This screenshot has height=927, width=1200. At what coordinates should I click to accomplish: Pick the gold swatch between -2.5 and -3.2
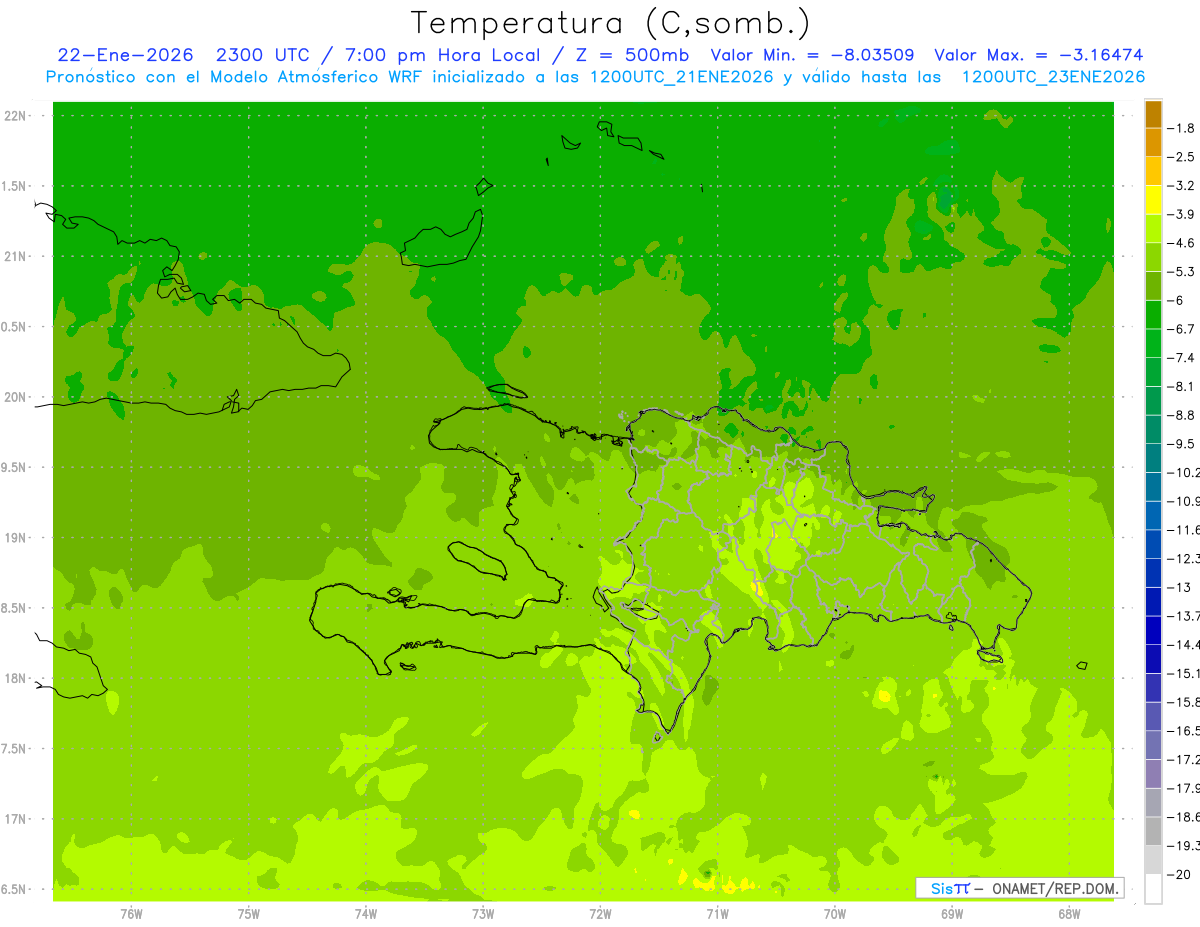(x=1153, y=172)
